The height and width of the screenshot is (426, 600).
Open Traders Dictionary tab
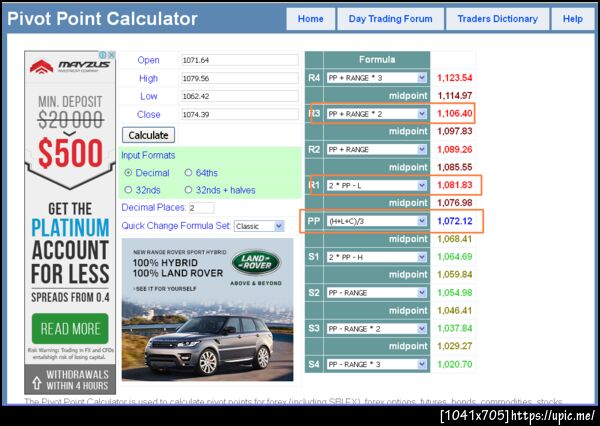click(497, 19)
